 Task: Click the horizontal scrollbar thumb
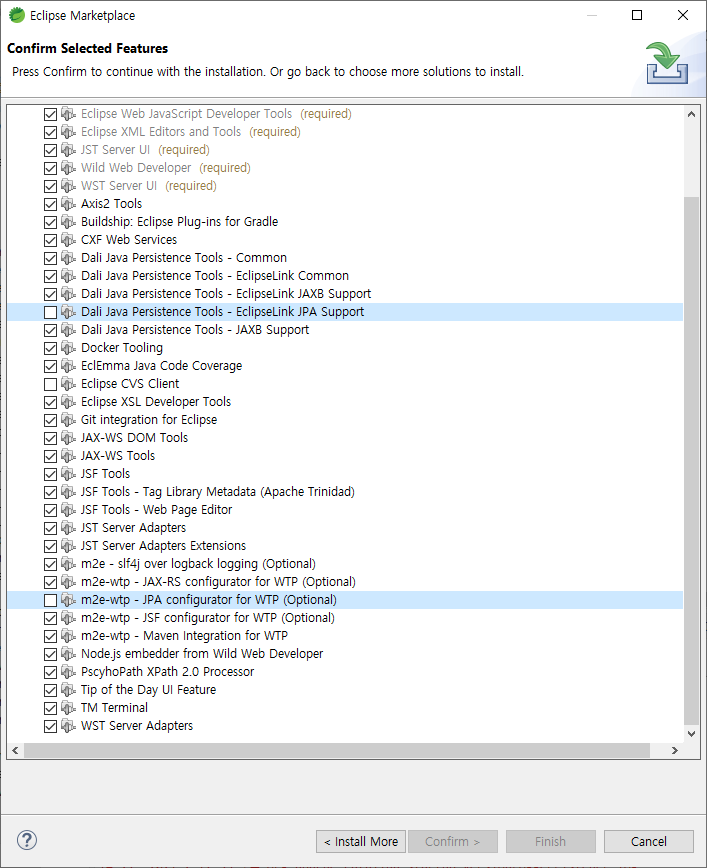[337, 751]
